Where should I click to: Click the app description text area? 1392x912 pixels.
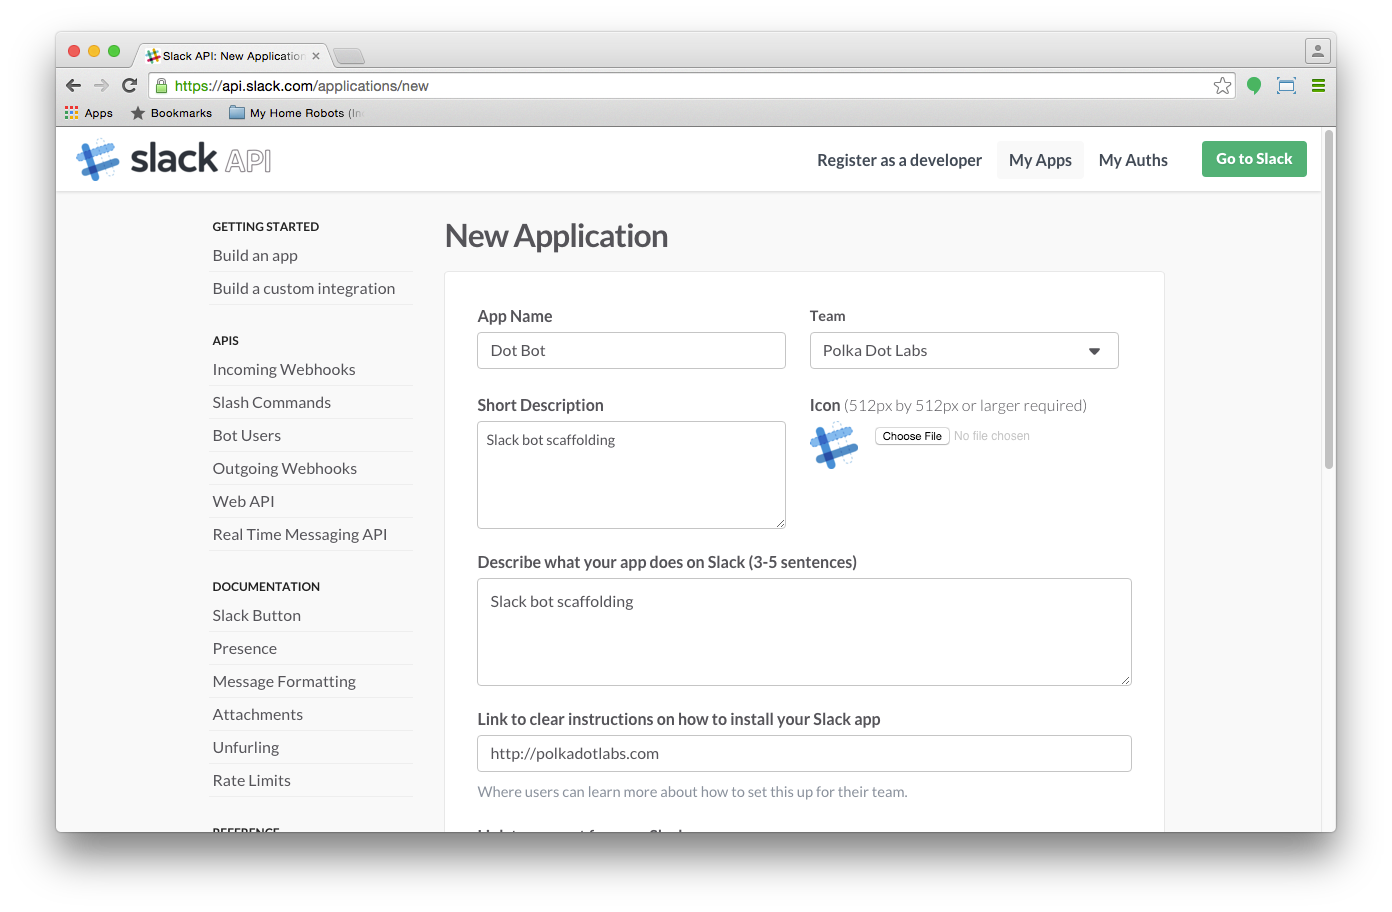pos(805,632)
